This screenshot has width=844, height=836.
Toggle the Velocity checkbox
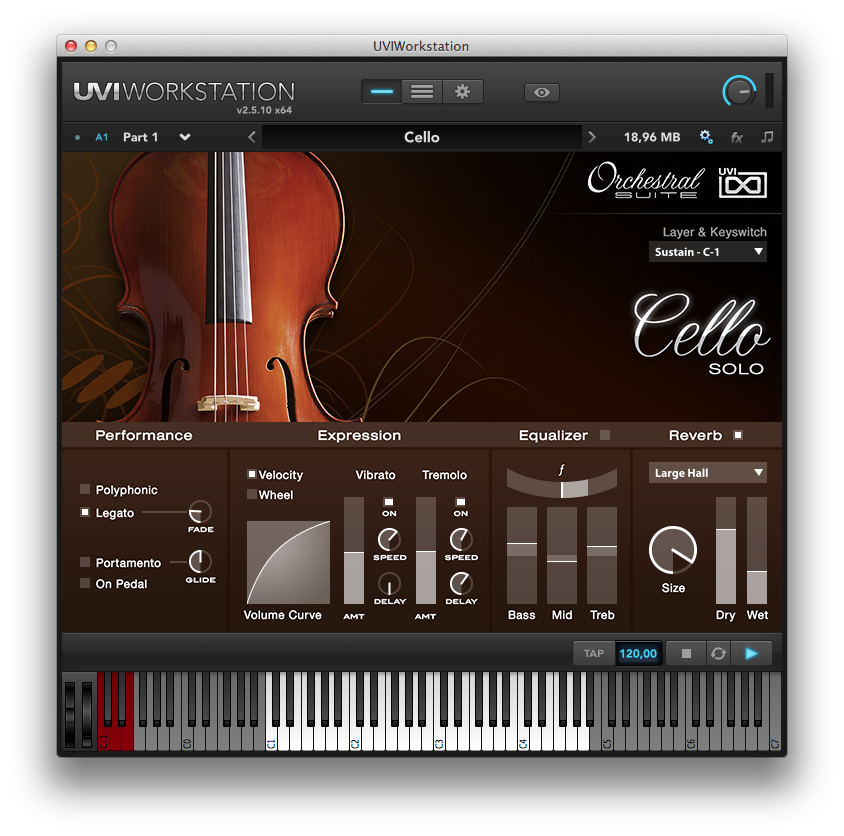(251, 474)
